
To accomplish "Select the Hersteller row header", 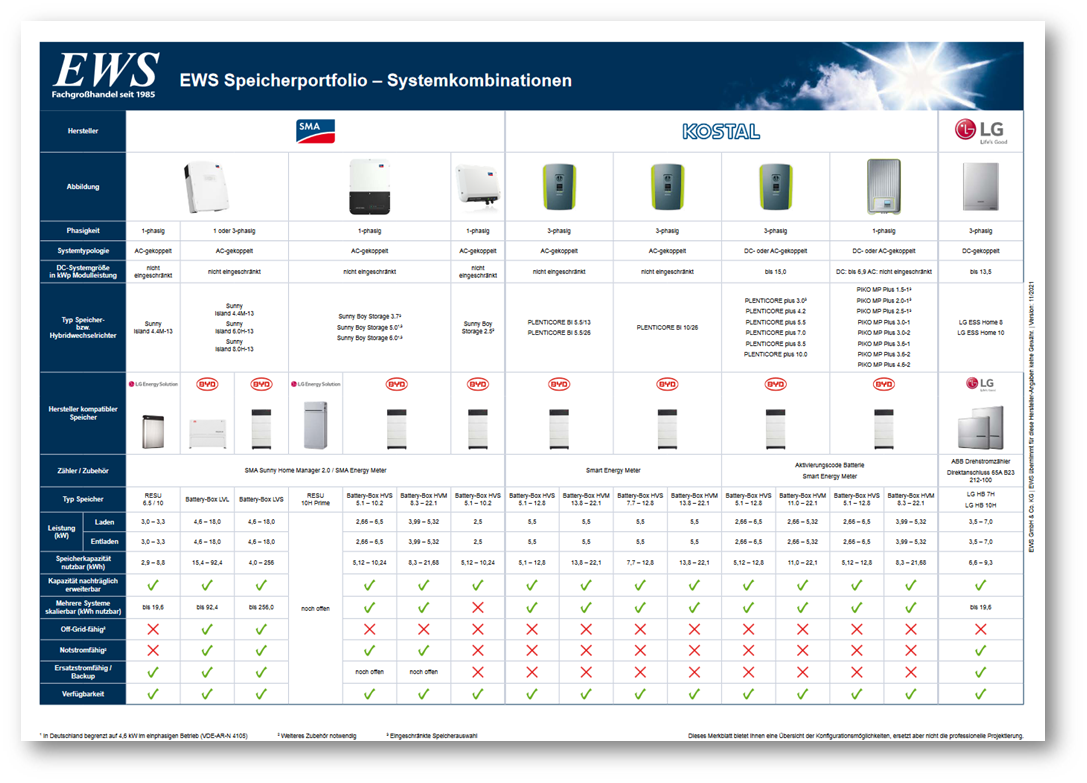I will (x=83, y=131).
